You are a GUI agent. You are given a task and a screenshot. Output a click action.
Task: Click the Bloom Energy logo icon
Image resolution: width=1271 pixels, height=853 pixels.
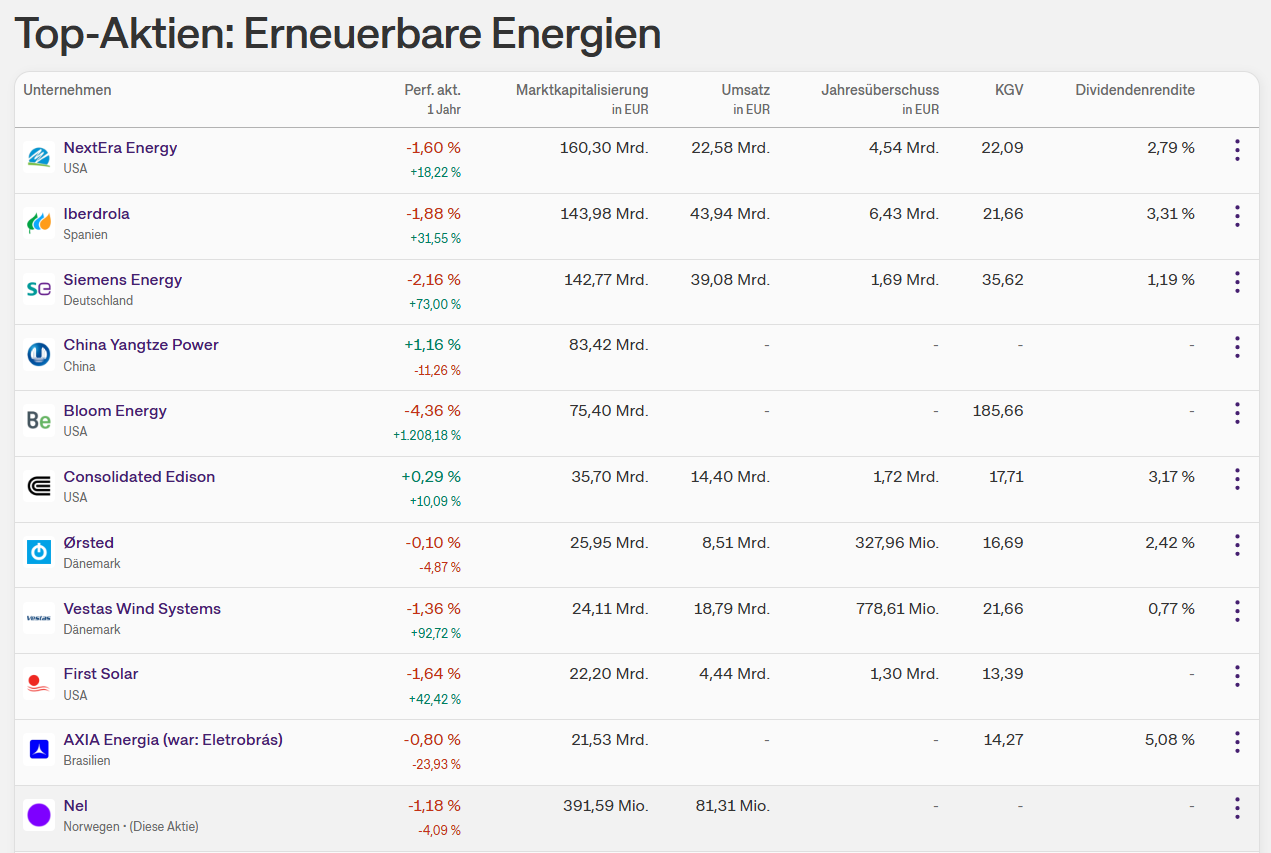coord(39,420)
